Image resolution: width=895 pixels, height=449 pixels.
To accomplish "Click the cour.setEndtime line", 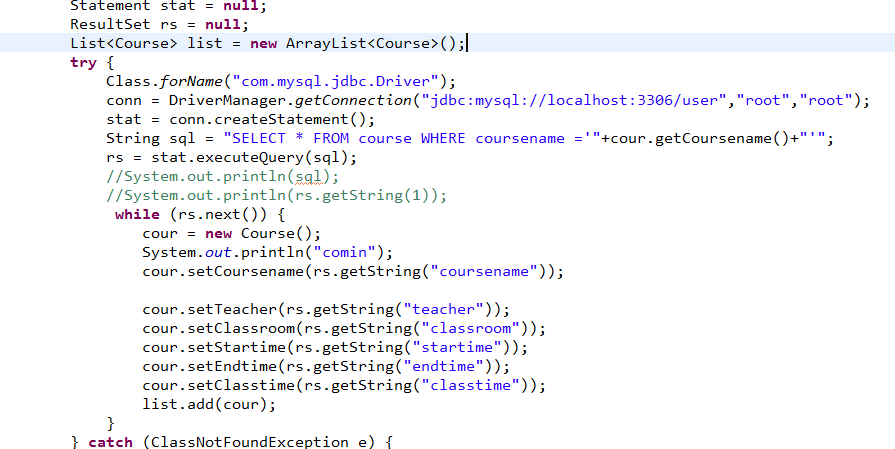I will coord(326,366).
